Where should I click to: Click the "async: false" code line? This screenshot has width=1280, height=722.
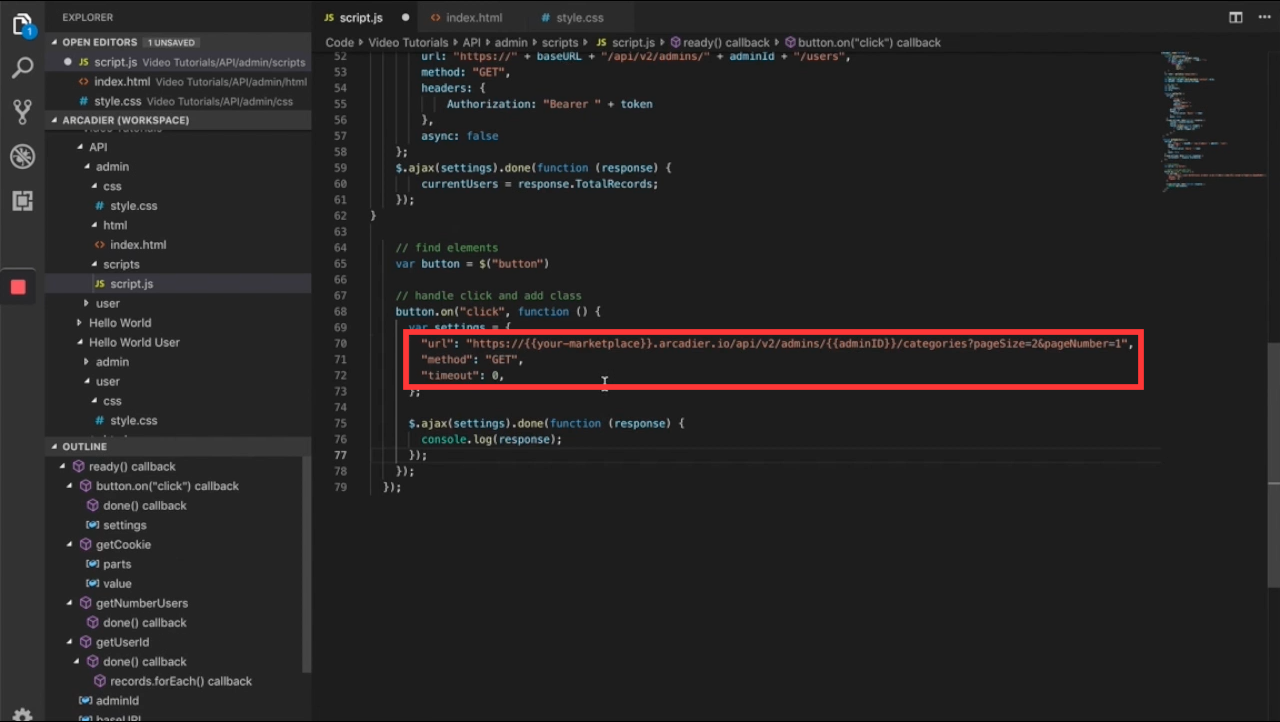[459, 136]
